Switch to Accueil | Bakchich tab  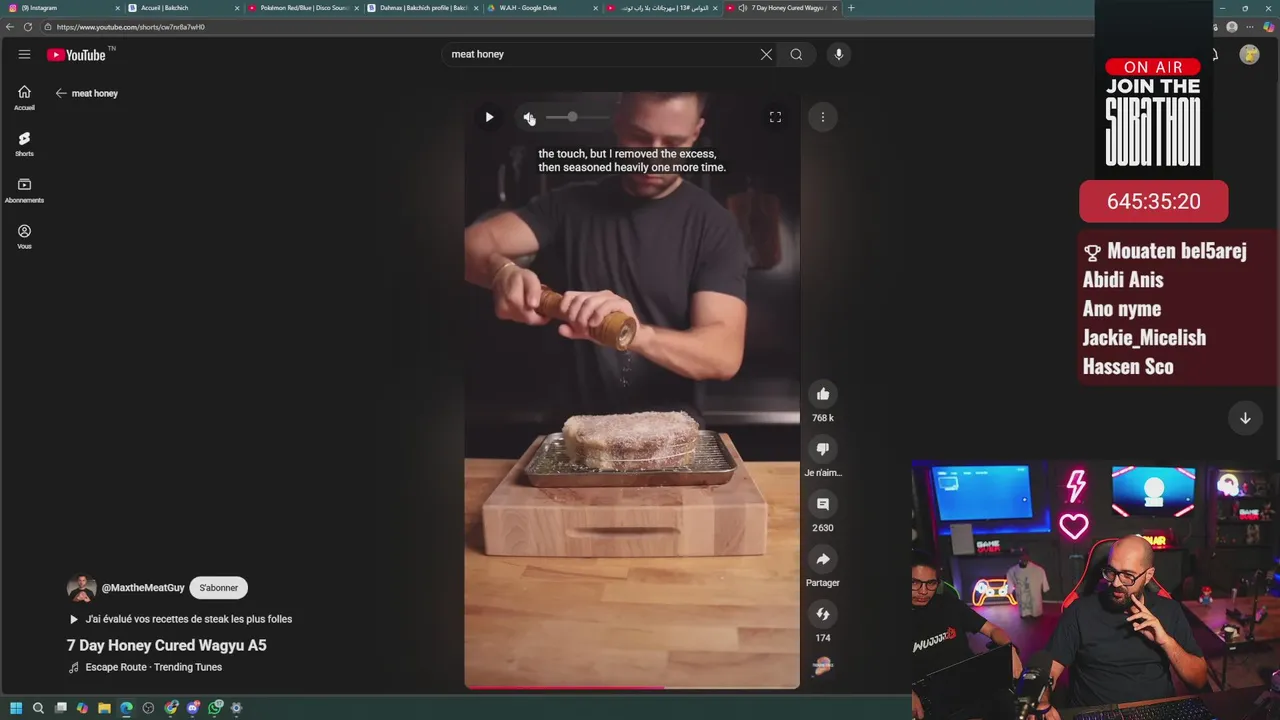coord(183,8)
